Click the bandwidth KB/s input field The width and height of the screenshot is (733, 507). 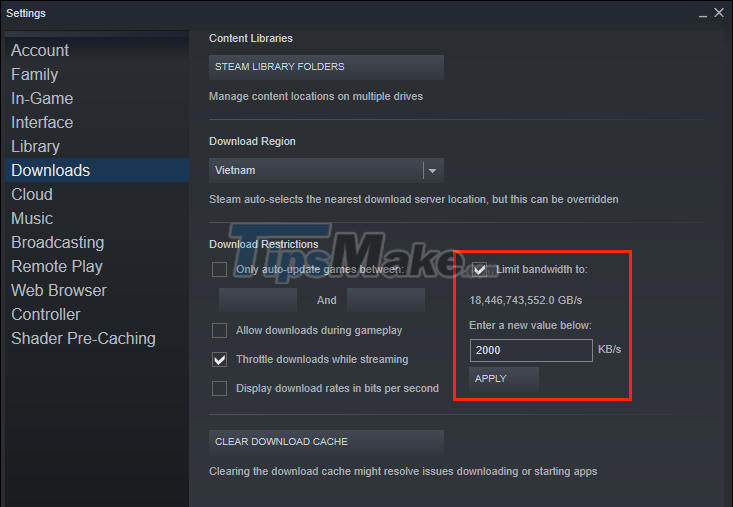point(531,350)
